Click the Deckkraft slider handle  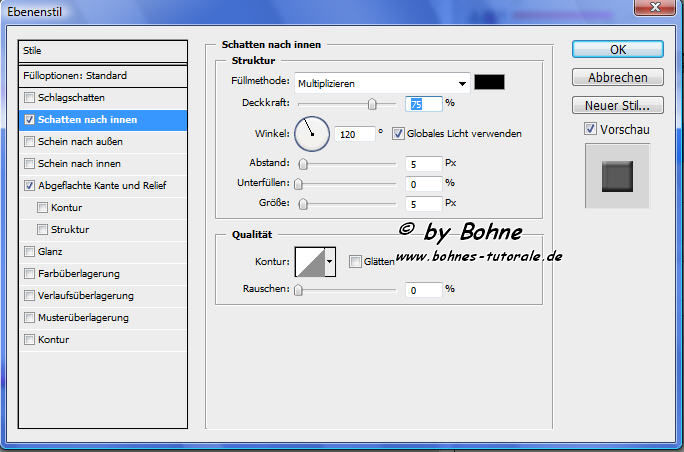[372, 104]
